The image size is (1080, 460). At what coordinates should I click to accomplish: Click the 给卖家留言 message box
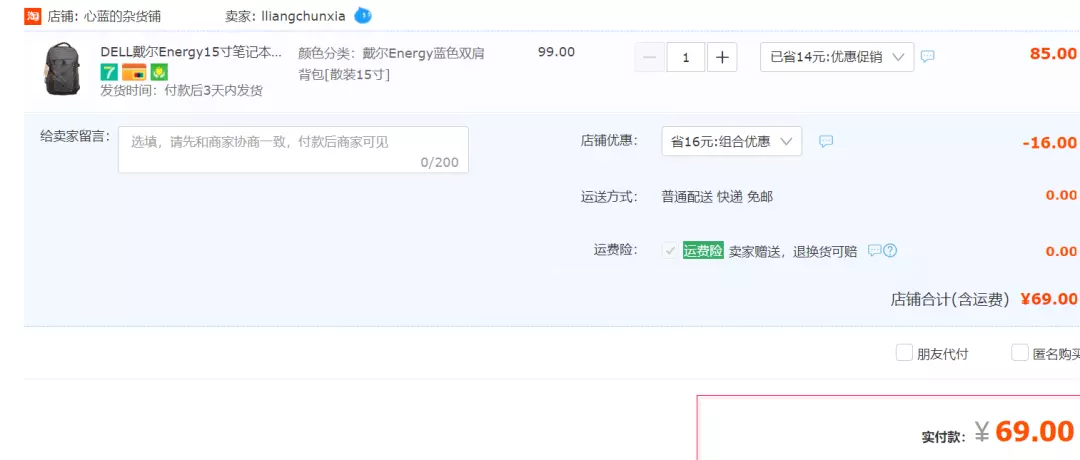click(x=293, y=149)
